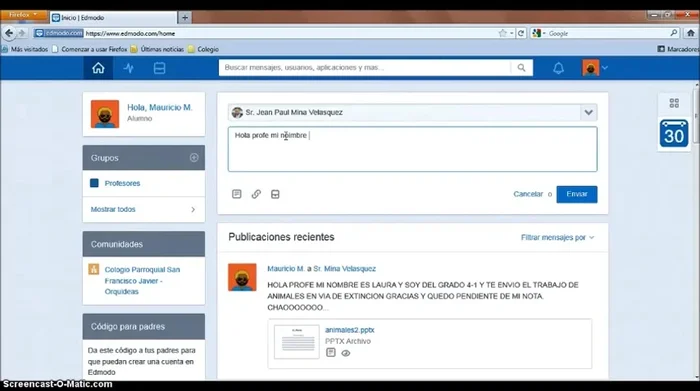Viewport: 700px width, 391px height.
Task: Click the search magnifier icon in Edmodo
Action: click(521, 67)
